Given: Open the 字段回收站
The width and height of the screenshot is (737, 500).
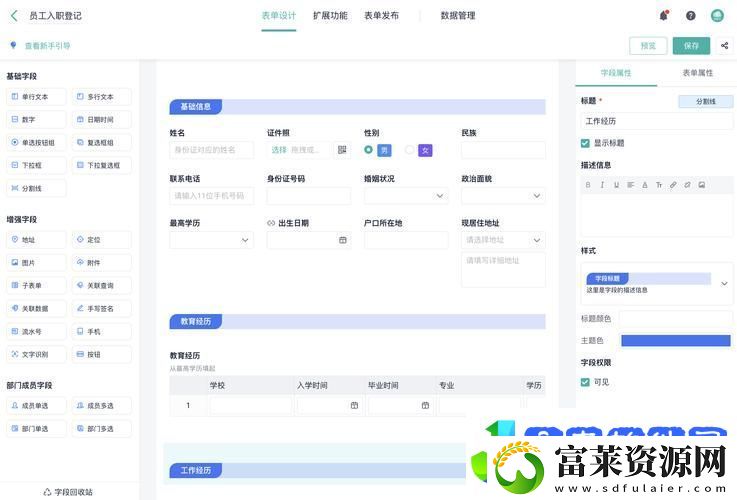Looking at the screenshot, I should click(x=69, y=492).
